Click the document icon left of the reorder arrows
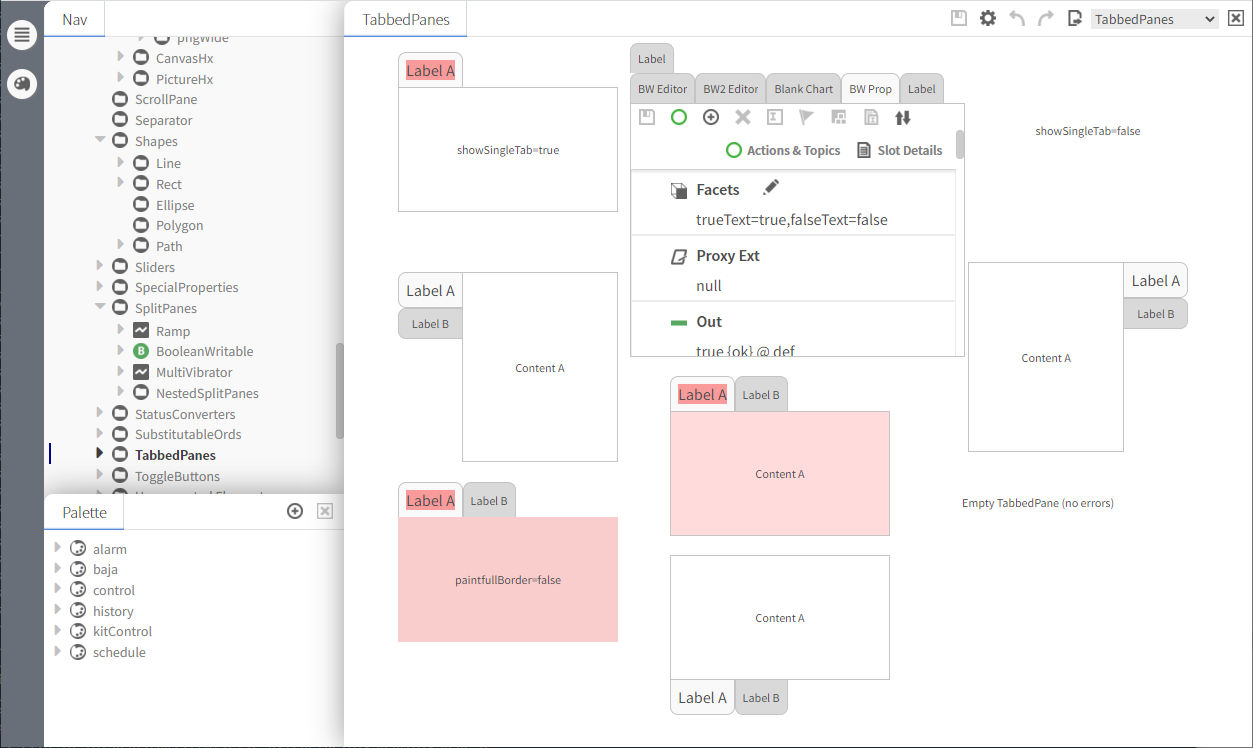The image size is (1253, 748). [x=871, y=117]
